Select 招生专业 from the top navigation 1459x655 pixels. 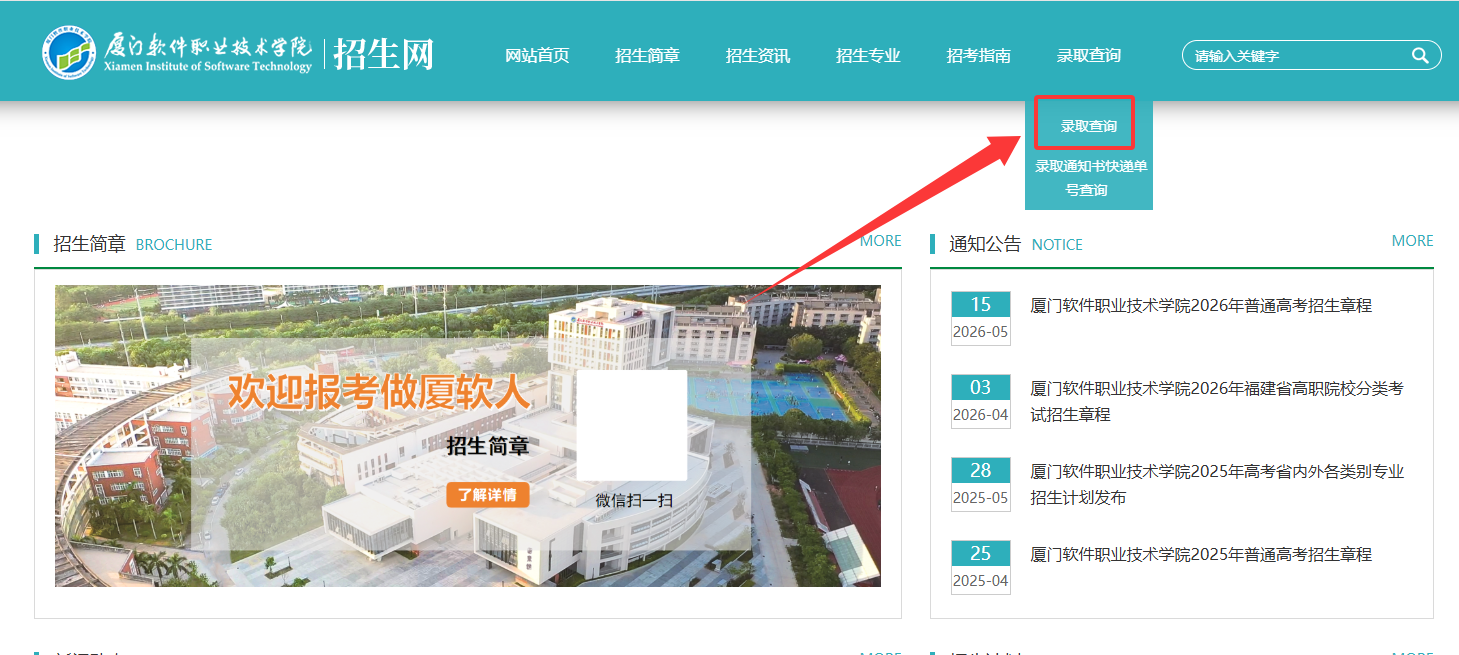[868, 55]
